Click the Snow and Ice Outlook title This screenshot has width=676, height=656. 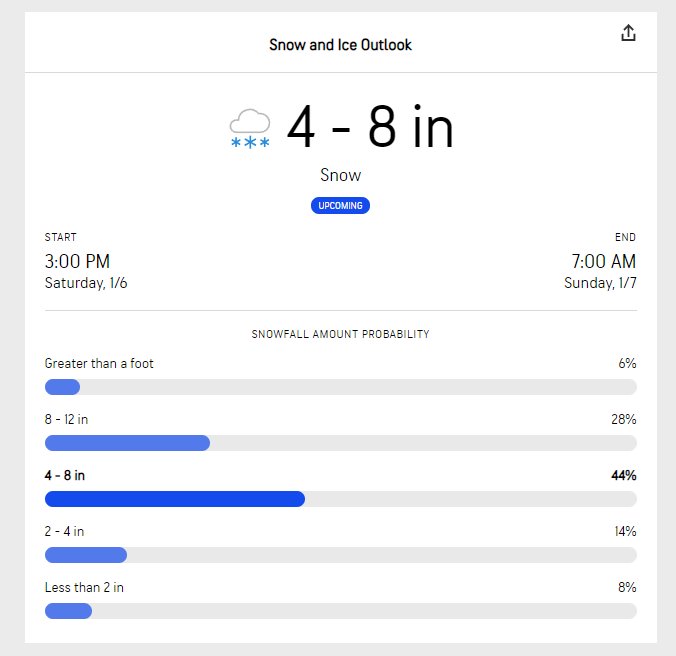[340, 44]
